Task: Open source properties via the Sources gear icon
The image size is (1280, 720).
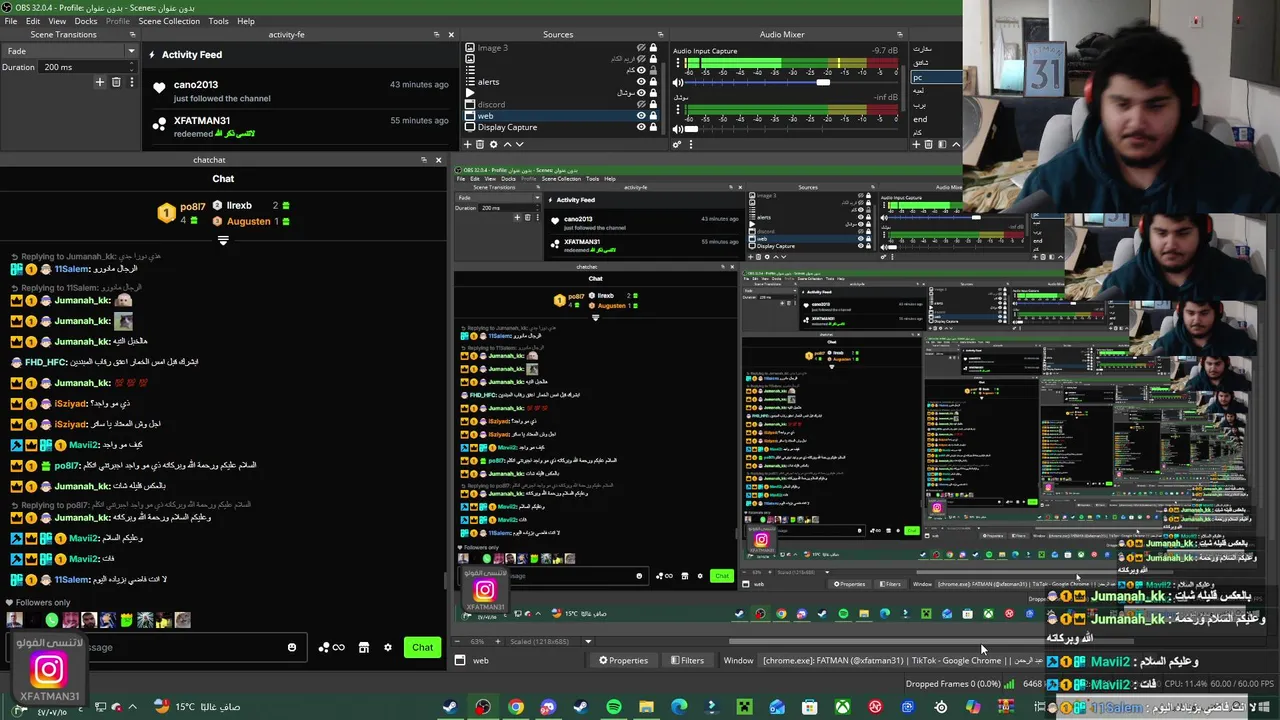Action: 493,144
